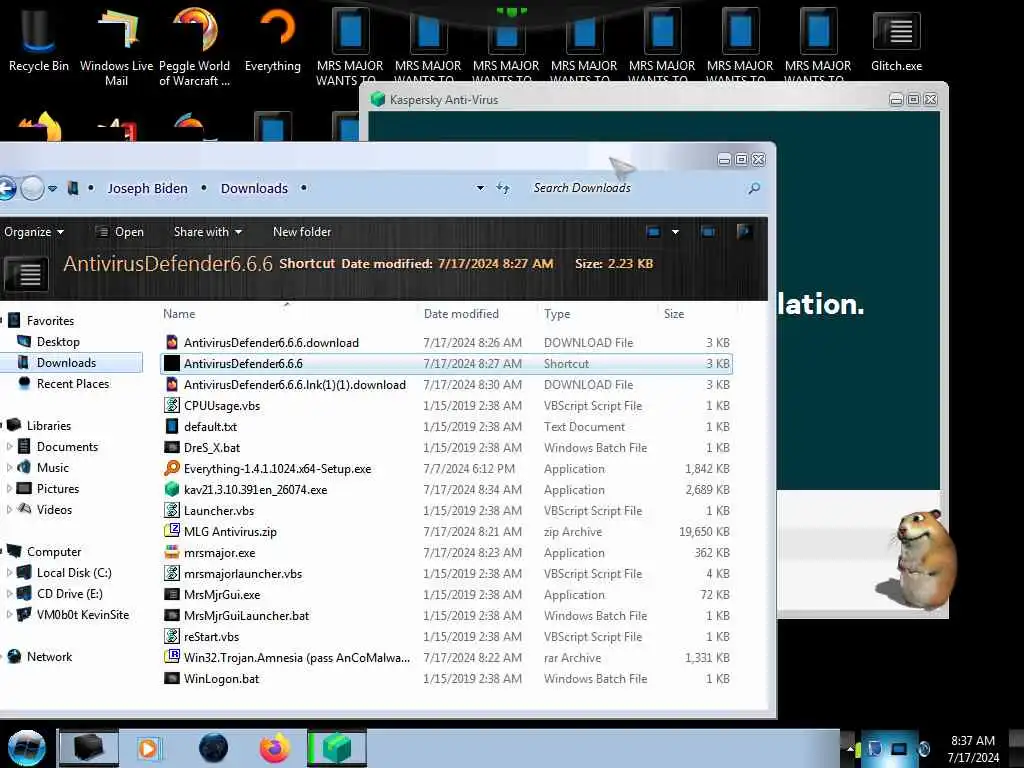Select VM0b0t KevinSite in navigation pane
The image size is (1024, 768).
pyautogui.click(x=82, y=615)
